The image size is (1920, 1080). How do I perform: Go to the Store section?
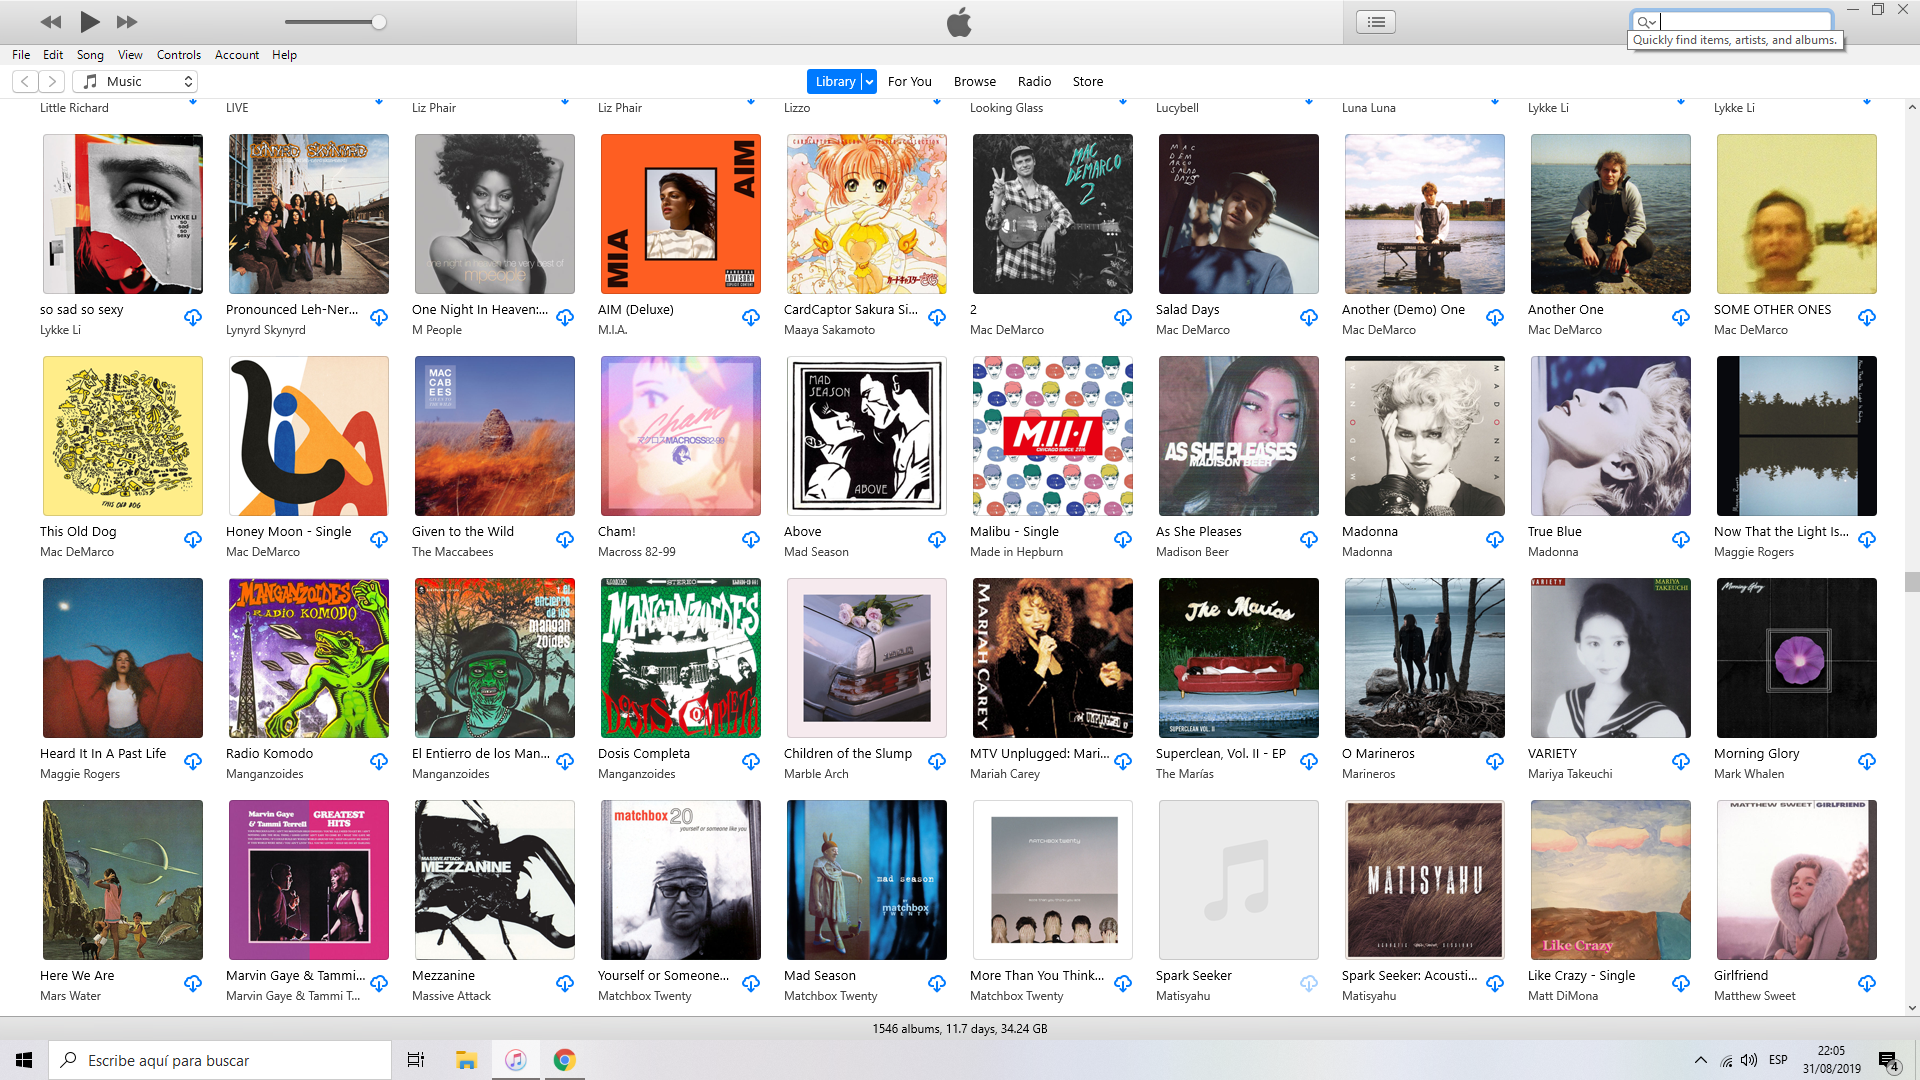pos(1087,81)
